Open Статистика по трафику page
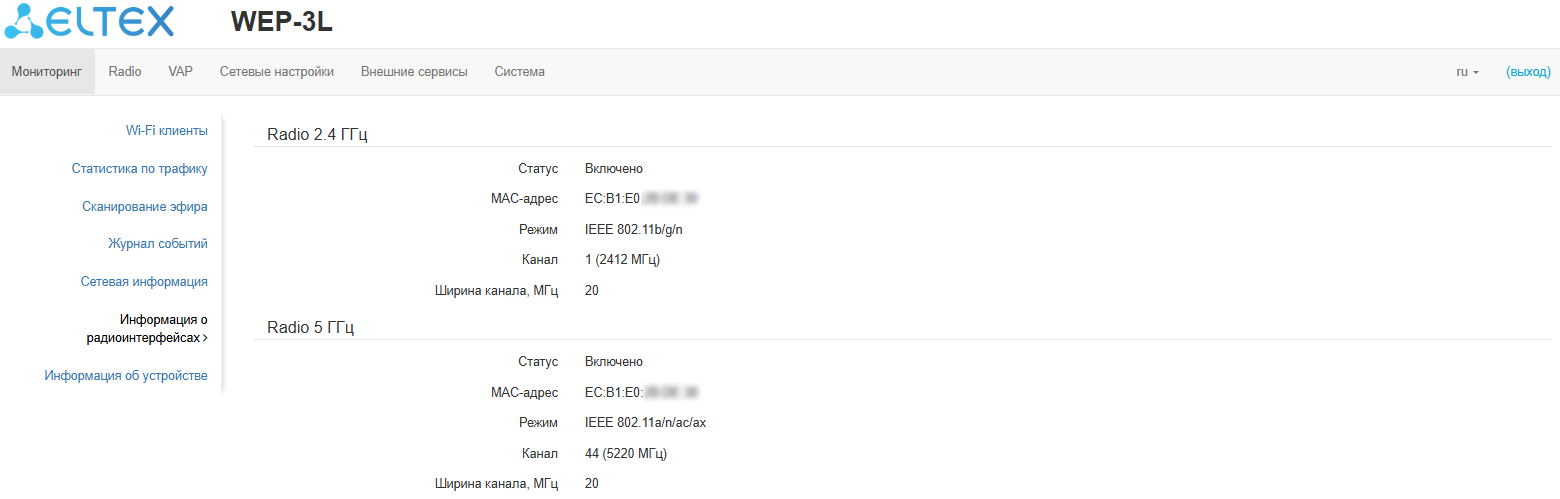The width and height of the screenshot is (1560, 499). tap(139, 169)
